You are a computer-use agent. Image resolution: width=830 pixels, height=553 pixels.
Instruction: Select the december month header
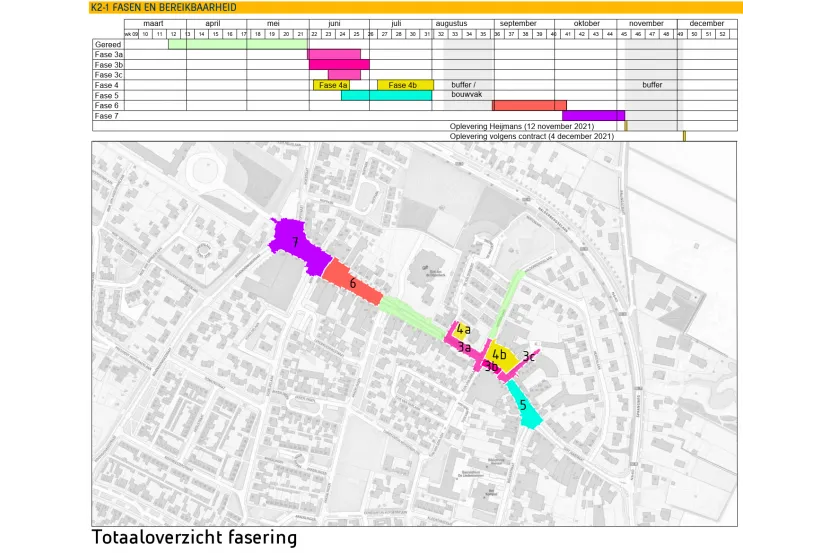pos(707,23)
